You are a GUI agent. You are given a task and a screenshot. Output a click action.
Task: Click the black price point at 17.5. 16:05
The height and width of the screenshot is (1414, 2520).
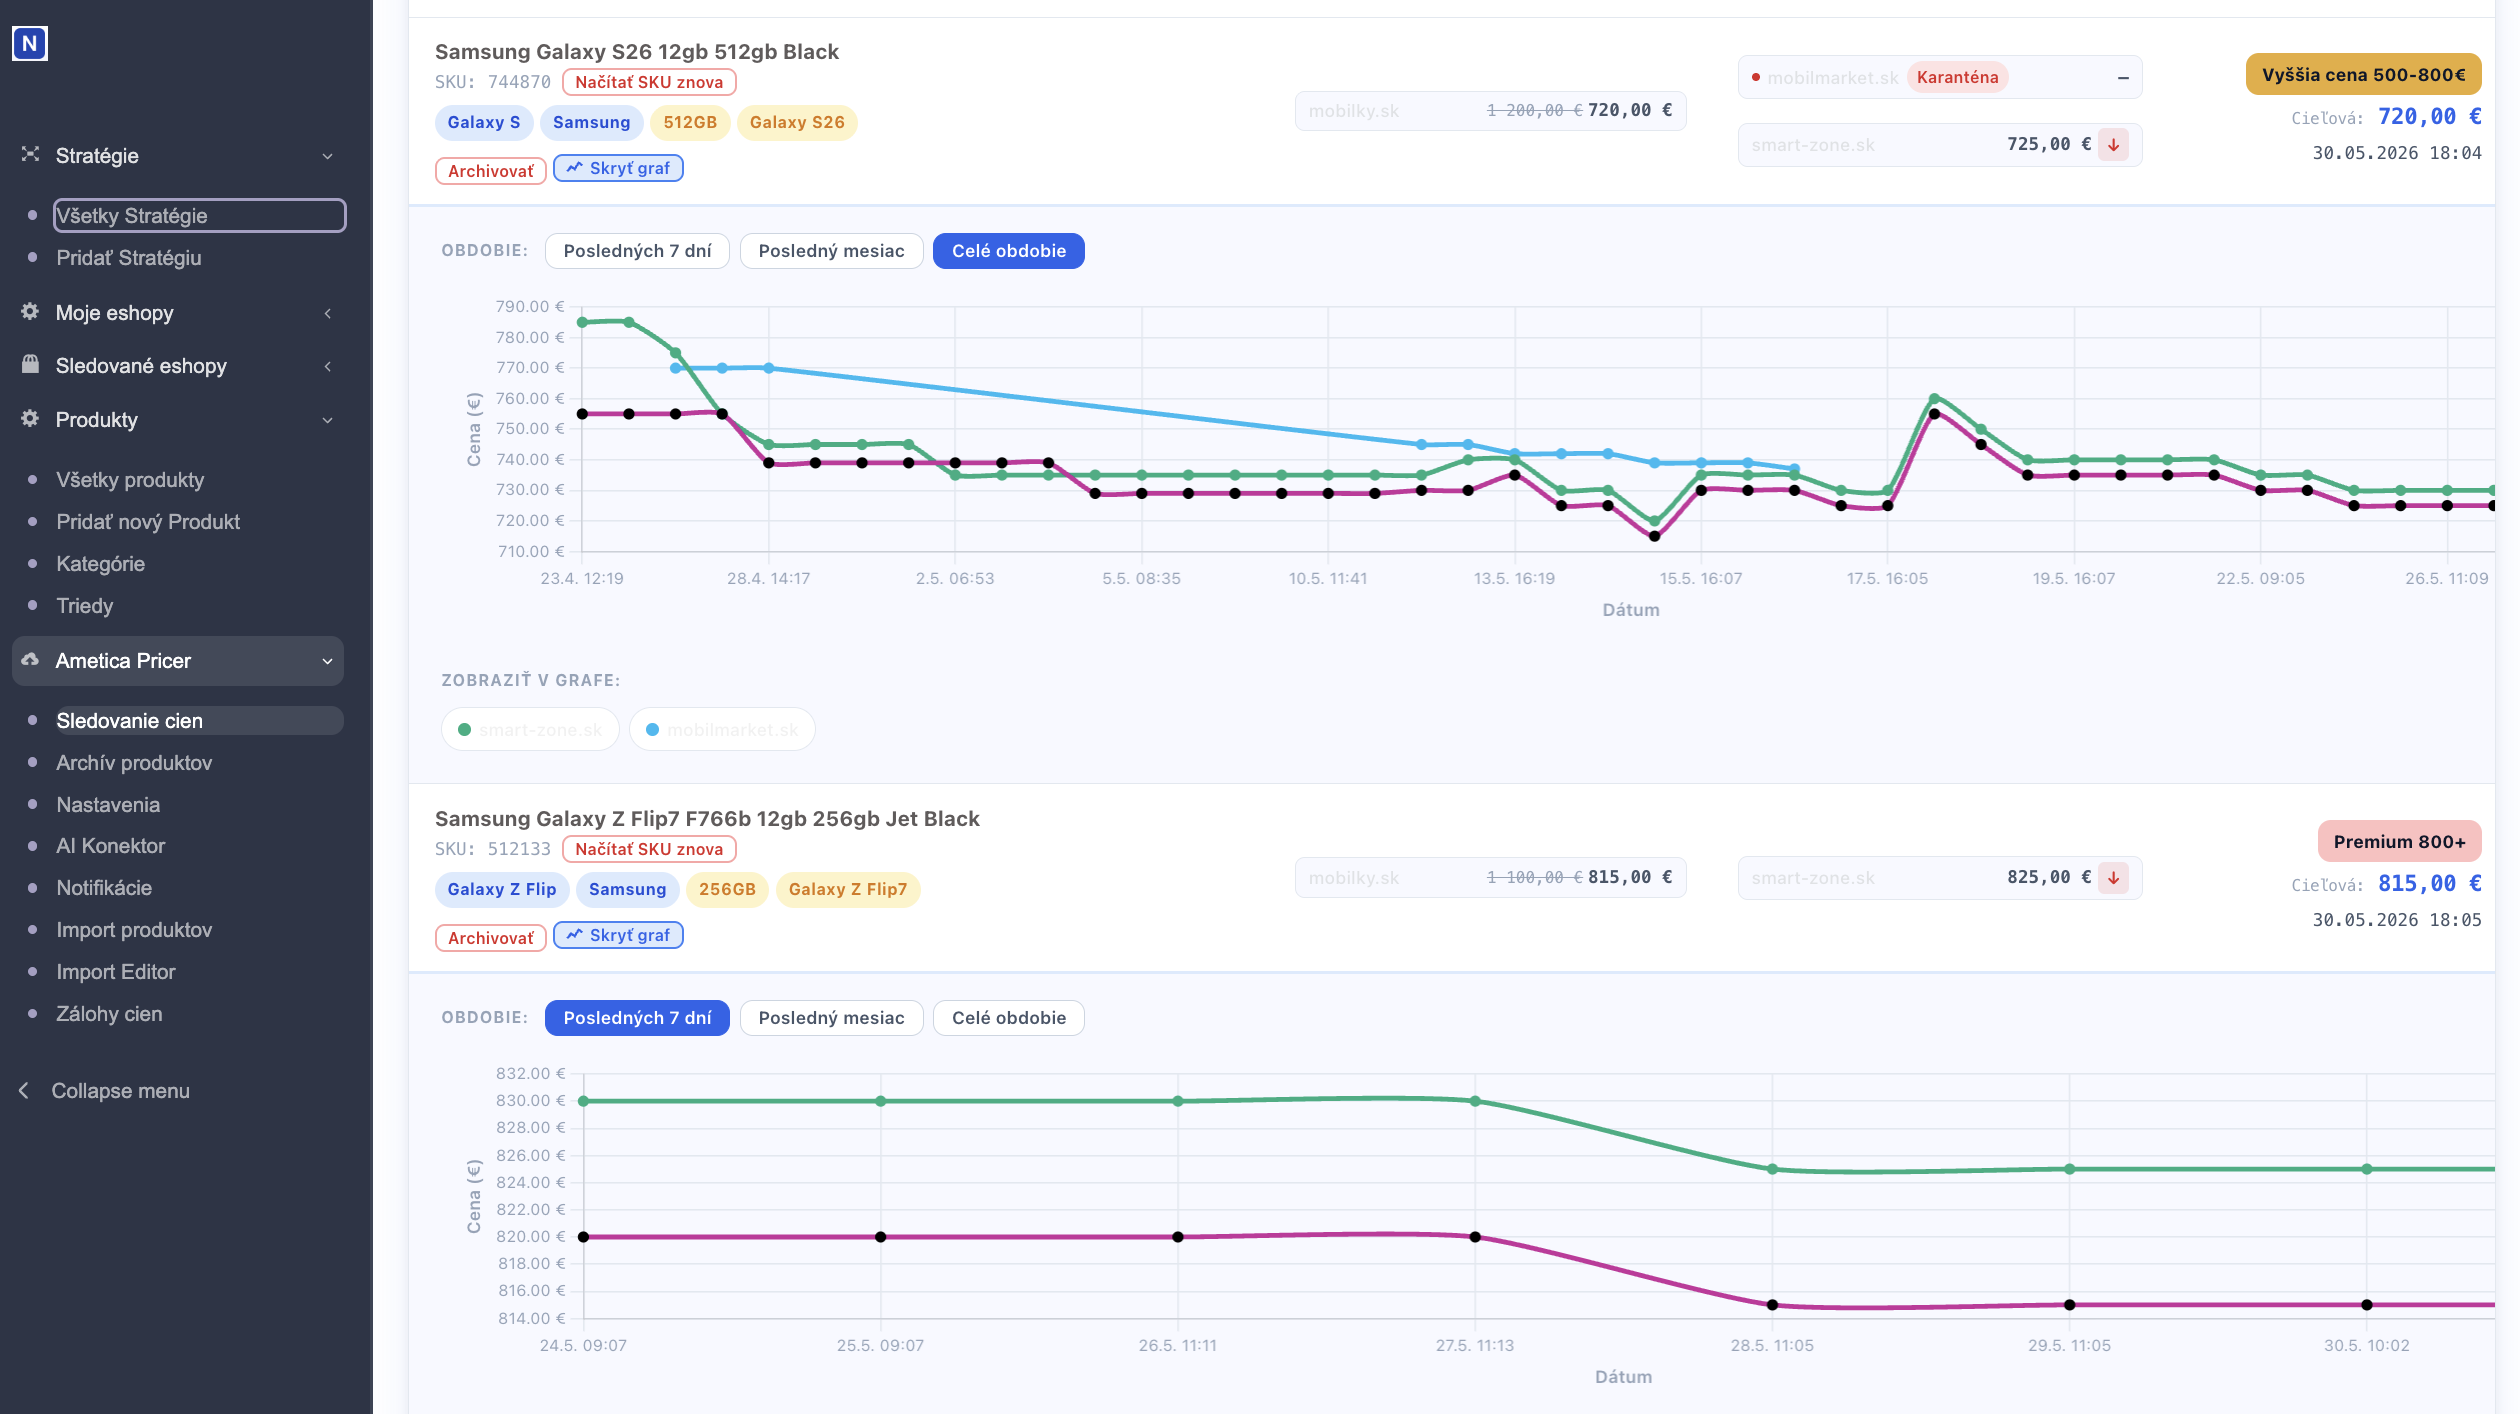pyautogui.click(x=1887, y=506)
